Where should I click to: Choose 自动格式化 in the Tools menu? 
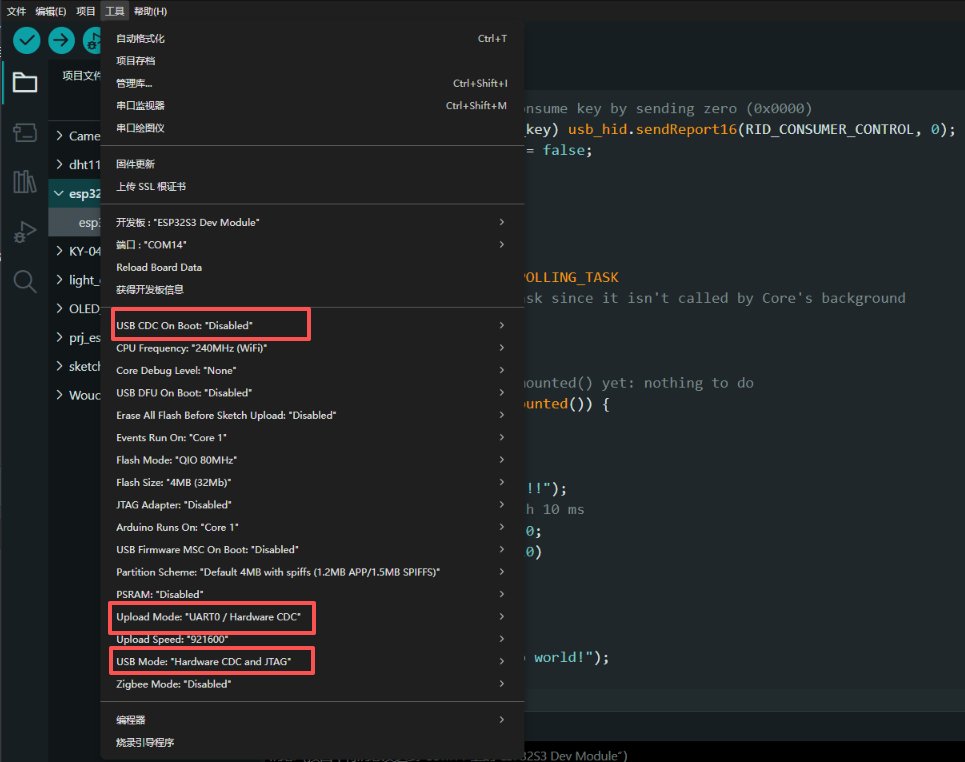point(140,38)
